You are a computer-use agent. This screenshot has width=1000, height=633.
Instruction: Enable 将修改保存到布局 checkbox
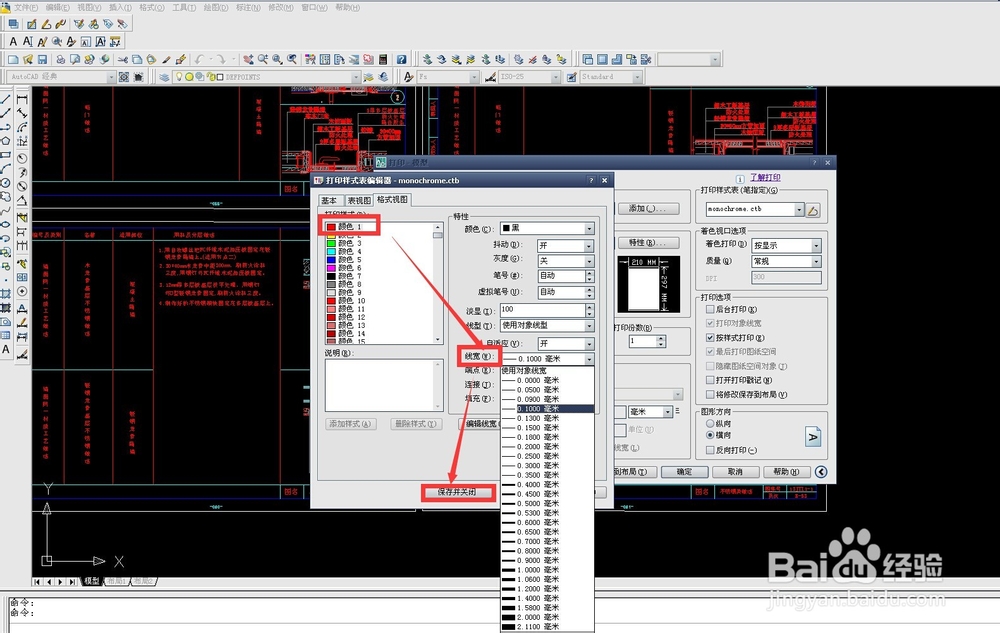tap(710, 395)
